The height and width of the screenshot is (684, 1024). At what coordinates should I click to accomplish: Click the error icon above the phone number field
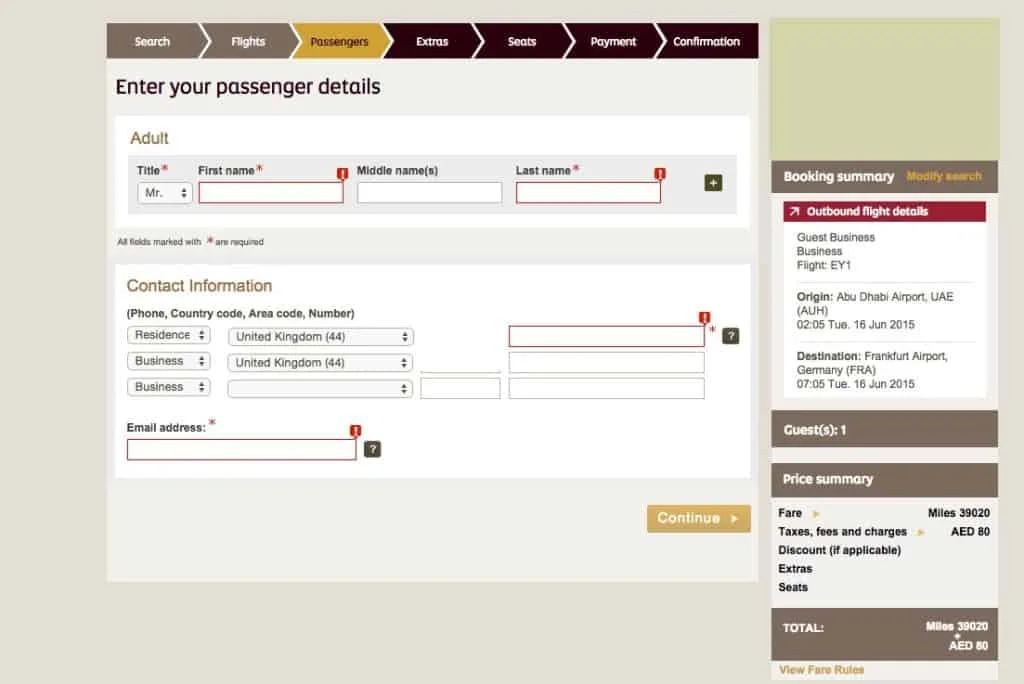704,318
